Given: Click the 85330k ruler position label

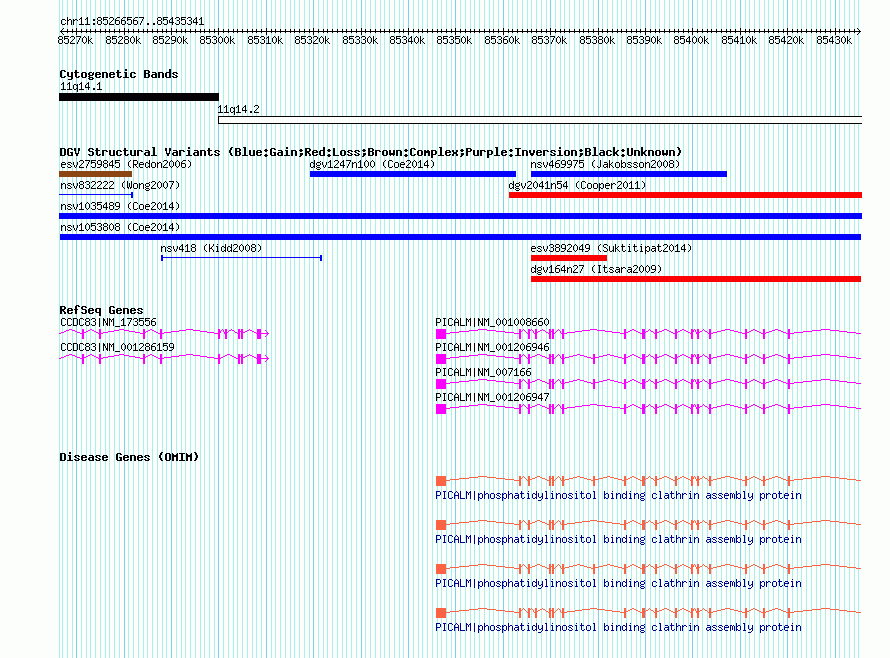Looking at the screenshot, I should [360, 40].
